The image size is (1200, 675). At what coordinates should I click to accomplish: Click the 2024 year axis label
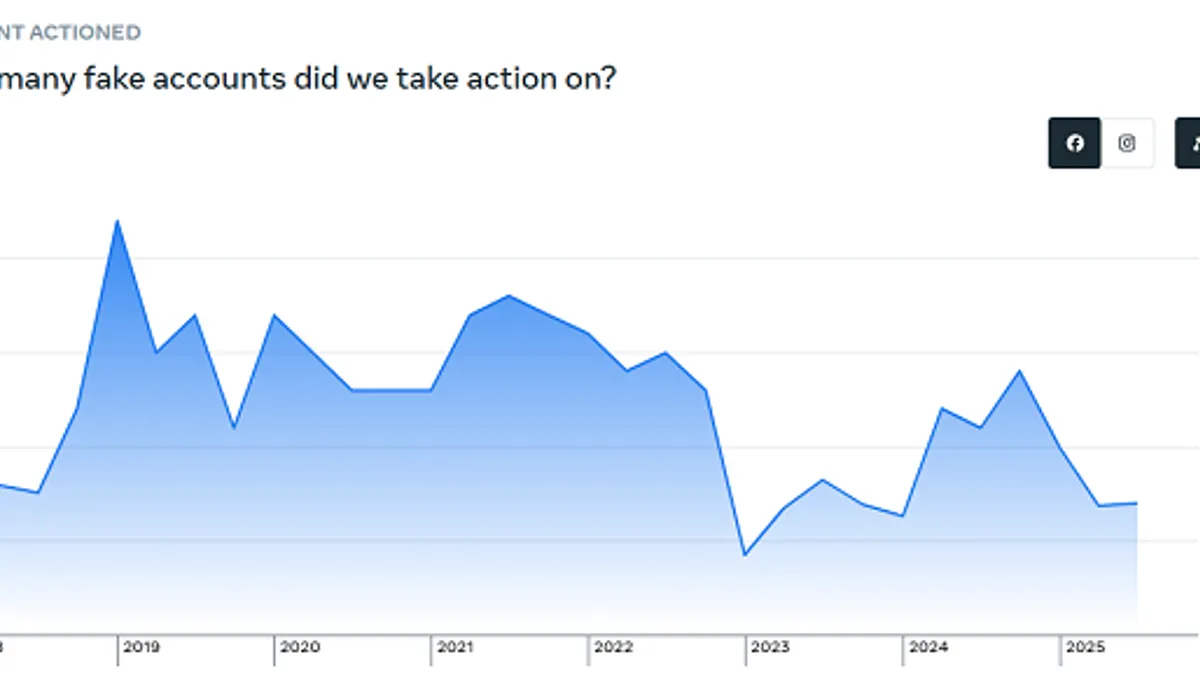(928, 648)
